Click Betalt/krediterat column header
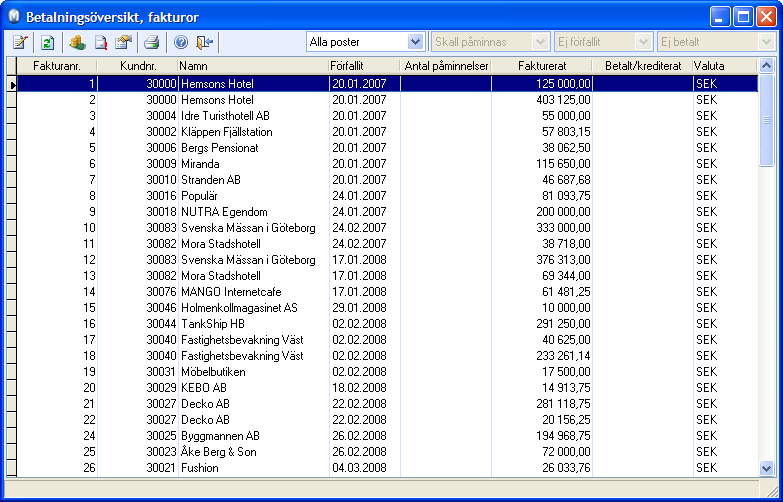This screenshot has width=783, height=502. click(x=643, y=66)
